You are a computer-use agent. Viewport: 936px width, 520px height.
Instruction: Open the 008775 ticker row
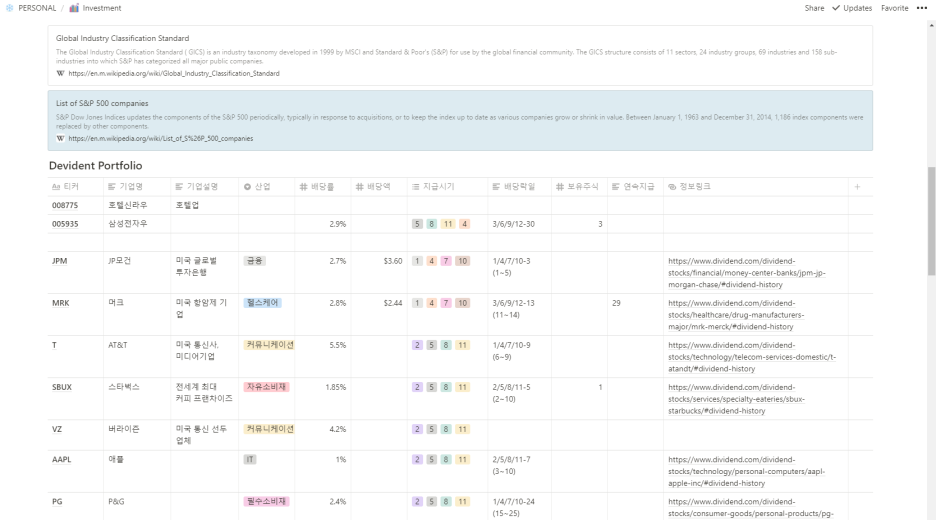pyautogui.click(x=65, y=205)
